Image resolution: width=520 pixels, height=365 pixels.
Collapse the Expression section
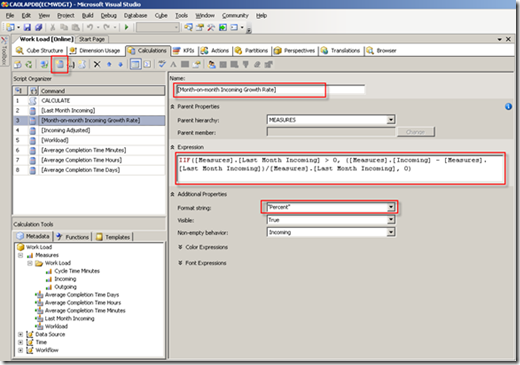point(173,147)
